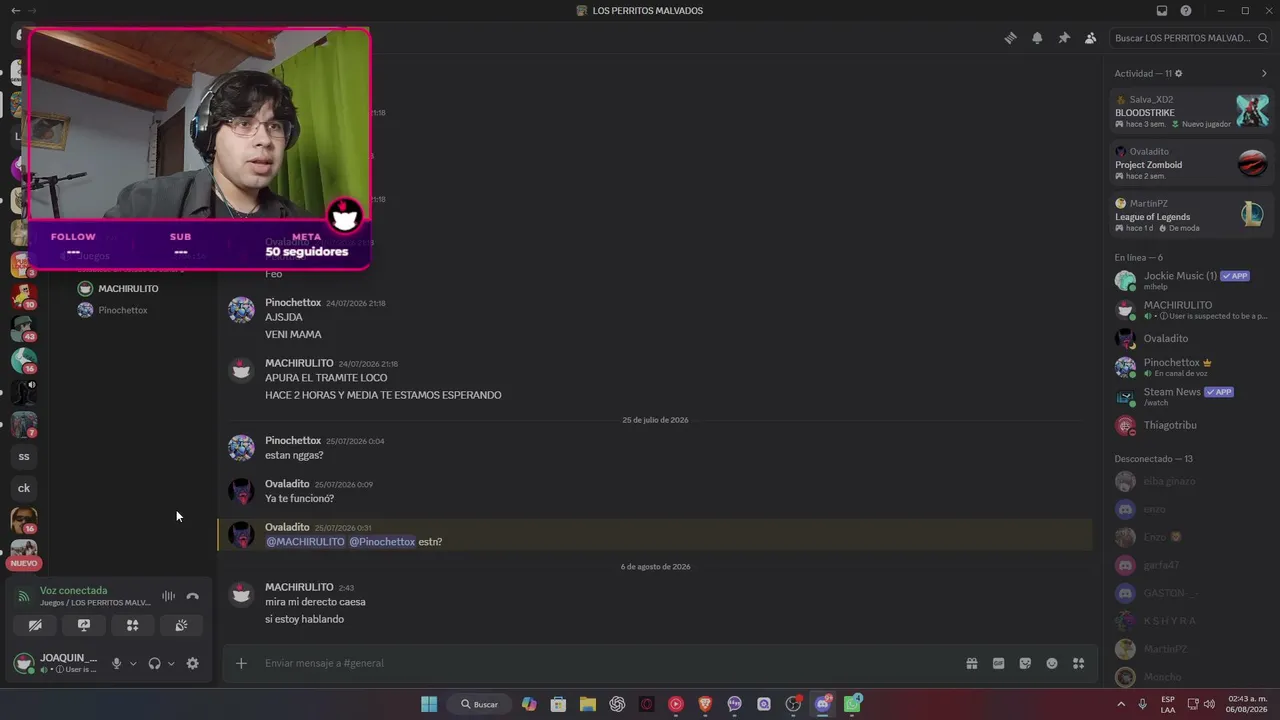Open File Explorer from taskbar

[x=588, y=704]
